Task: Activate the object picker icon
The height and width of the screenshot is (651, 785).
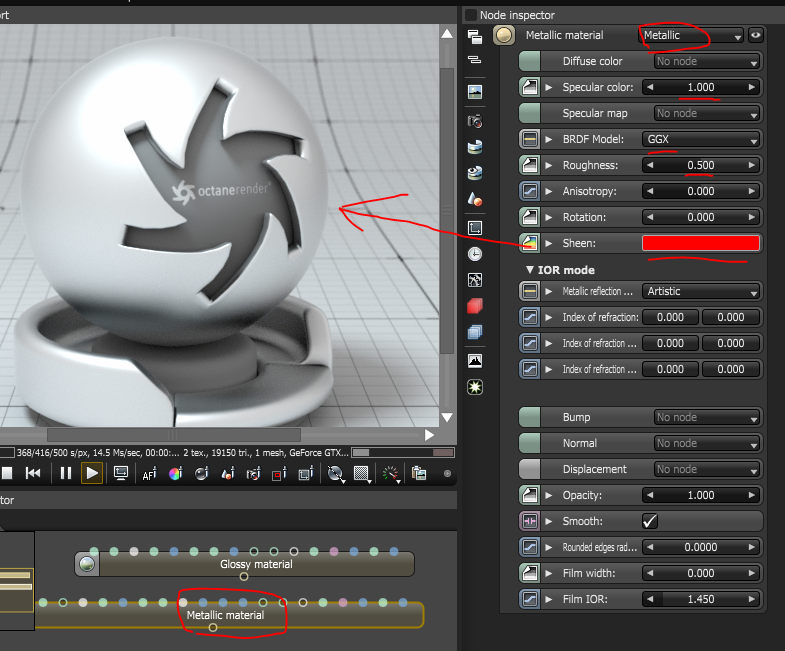Action: click(228, 473)
